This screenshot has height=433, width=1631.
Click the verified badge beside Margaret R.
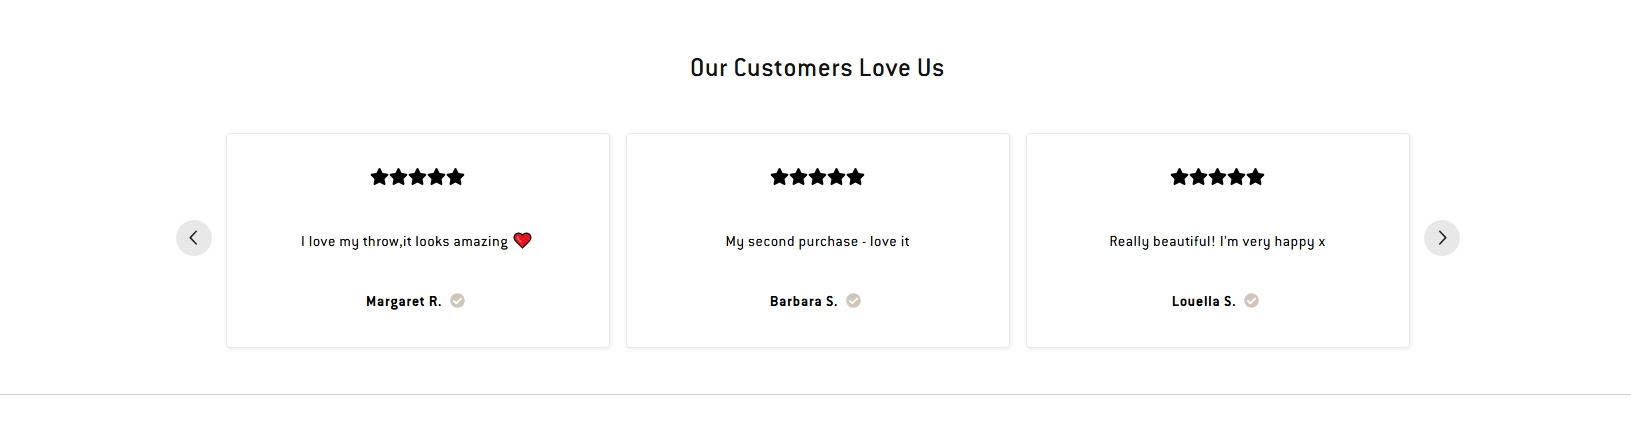[x=457, y=301]
